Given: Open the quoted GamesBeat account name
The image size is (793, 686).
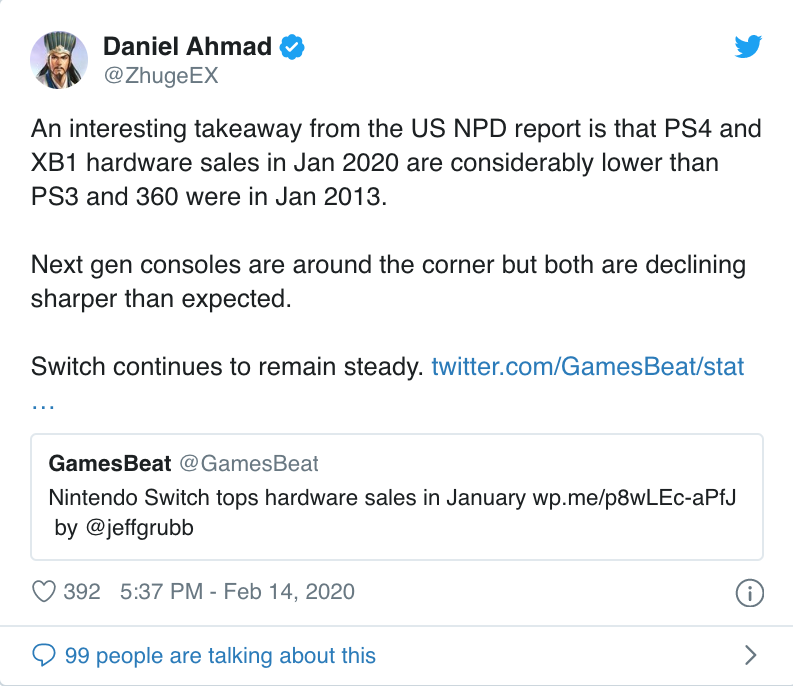Looking at the screenshot, I should [x=108, y=463].
